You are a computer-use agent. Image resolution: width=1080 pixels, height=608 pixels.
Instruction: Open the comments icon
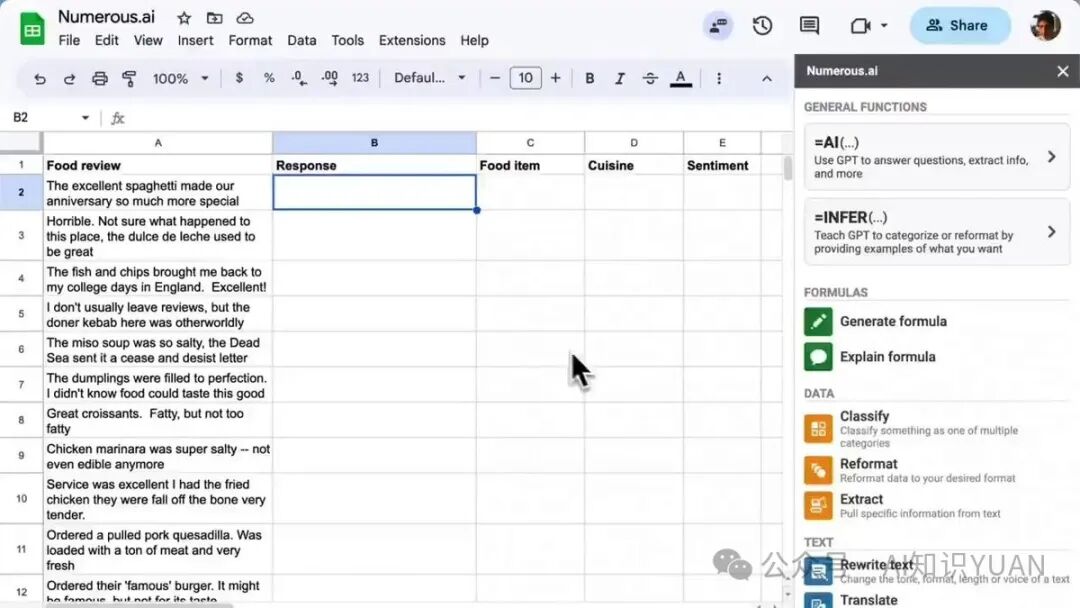coord(809,26)
